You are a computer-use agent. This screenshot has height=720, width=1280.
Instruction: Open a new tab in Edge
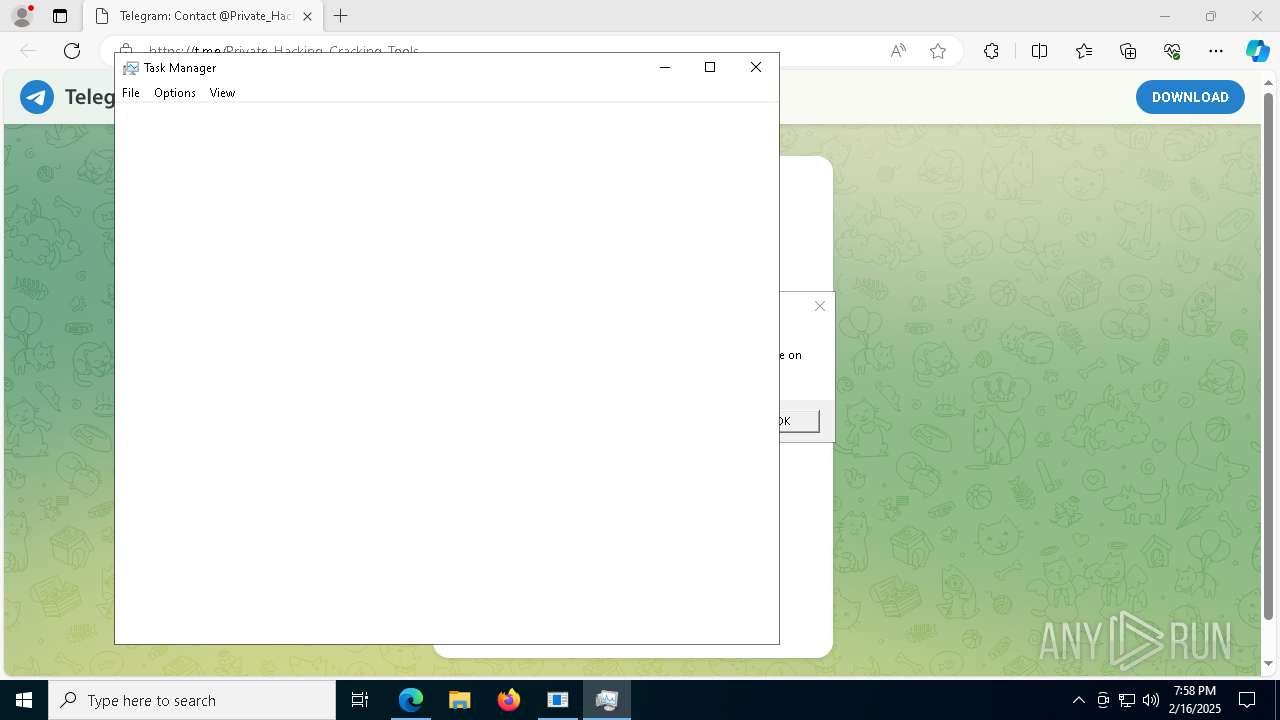click(341, 16)
